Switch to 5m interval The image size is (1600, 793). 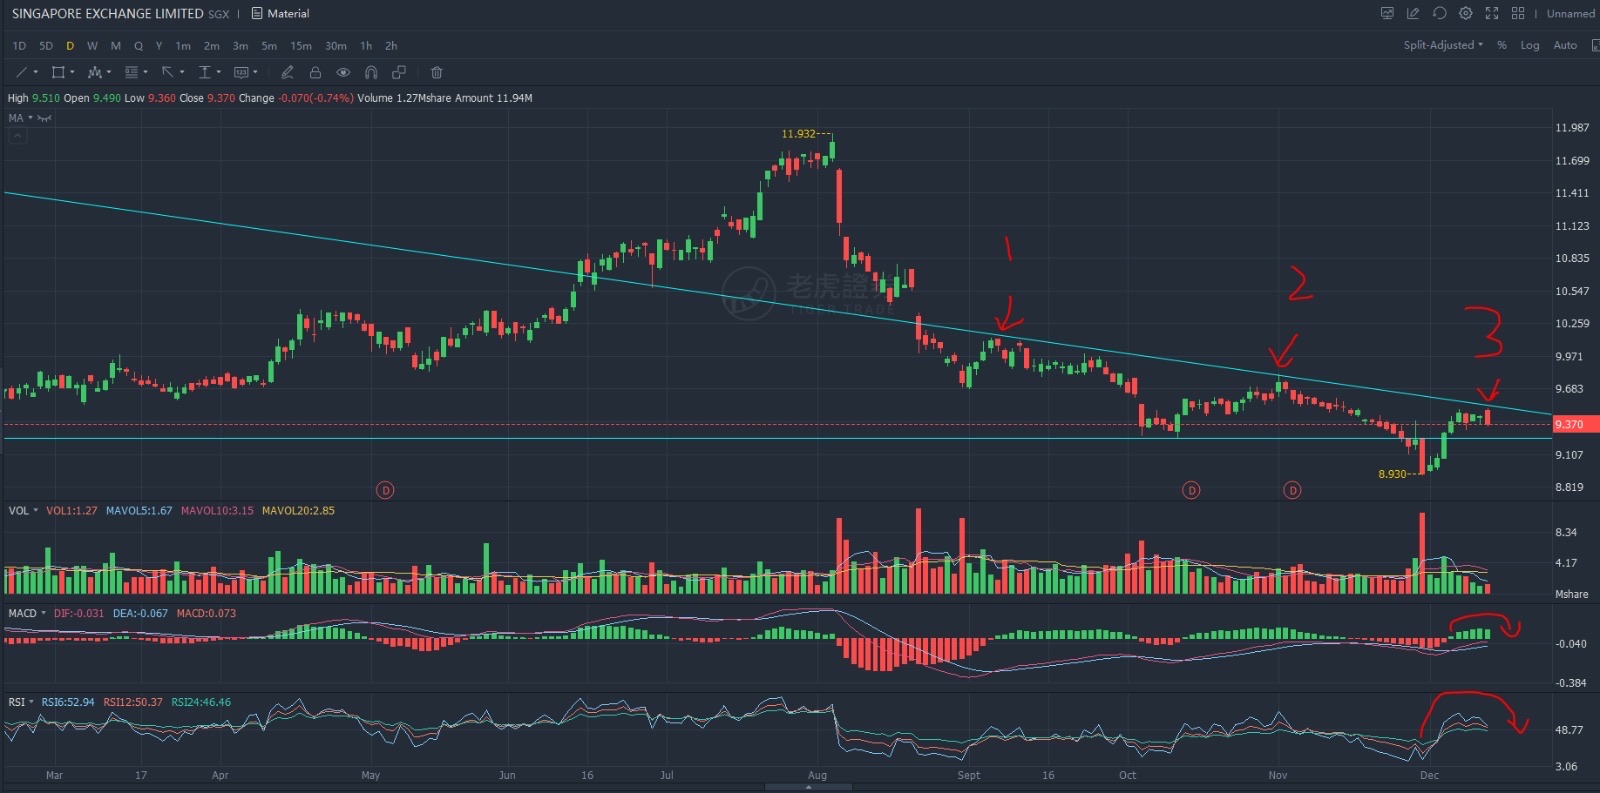(x=269, y=46)
